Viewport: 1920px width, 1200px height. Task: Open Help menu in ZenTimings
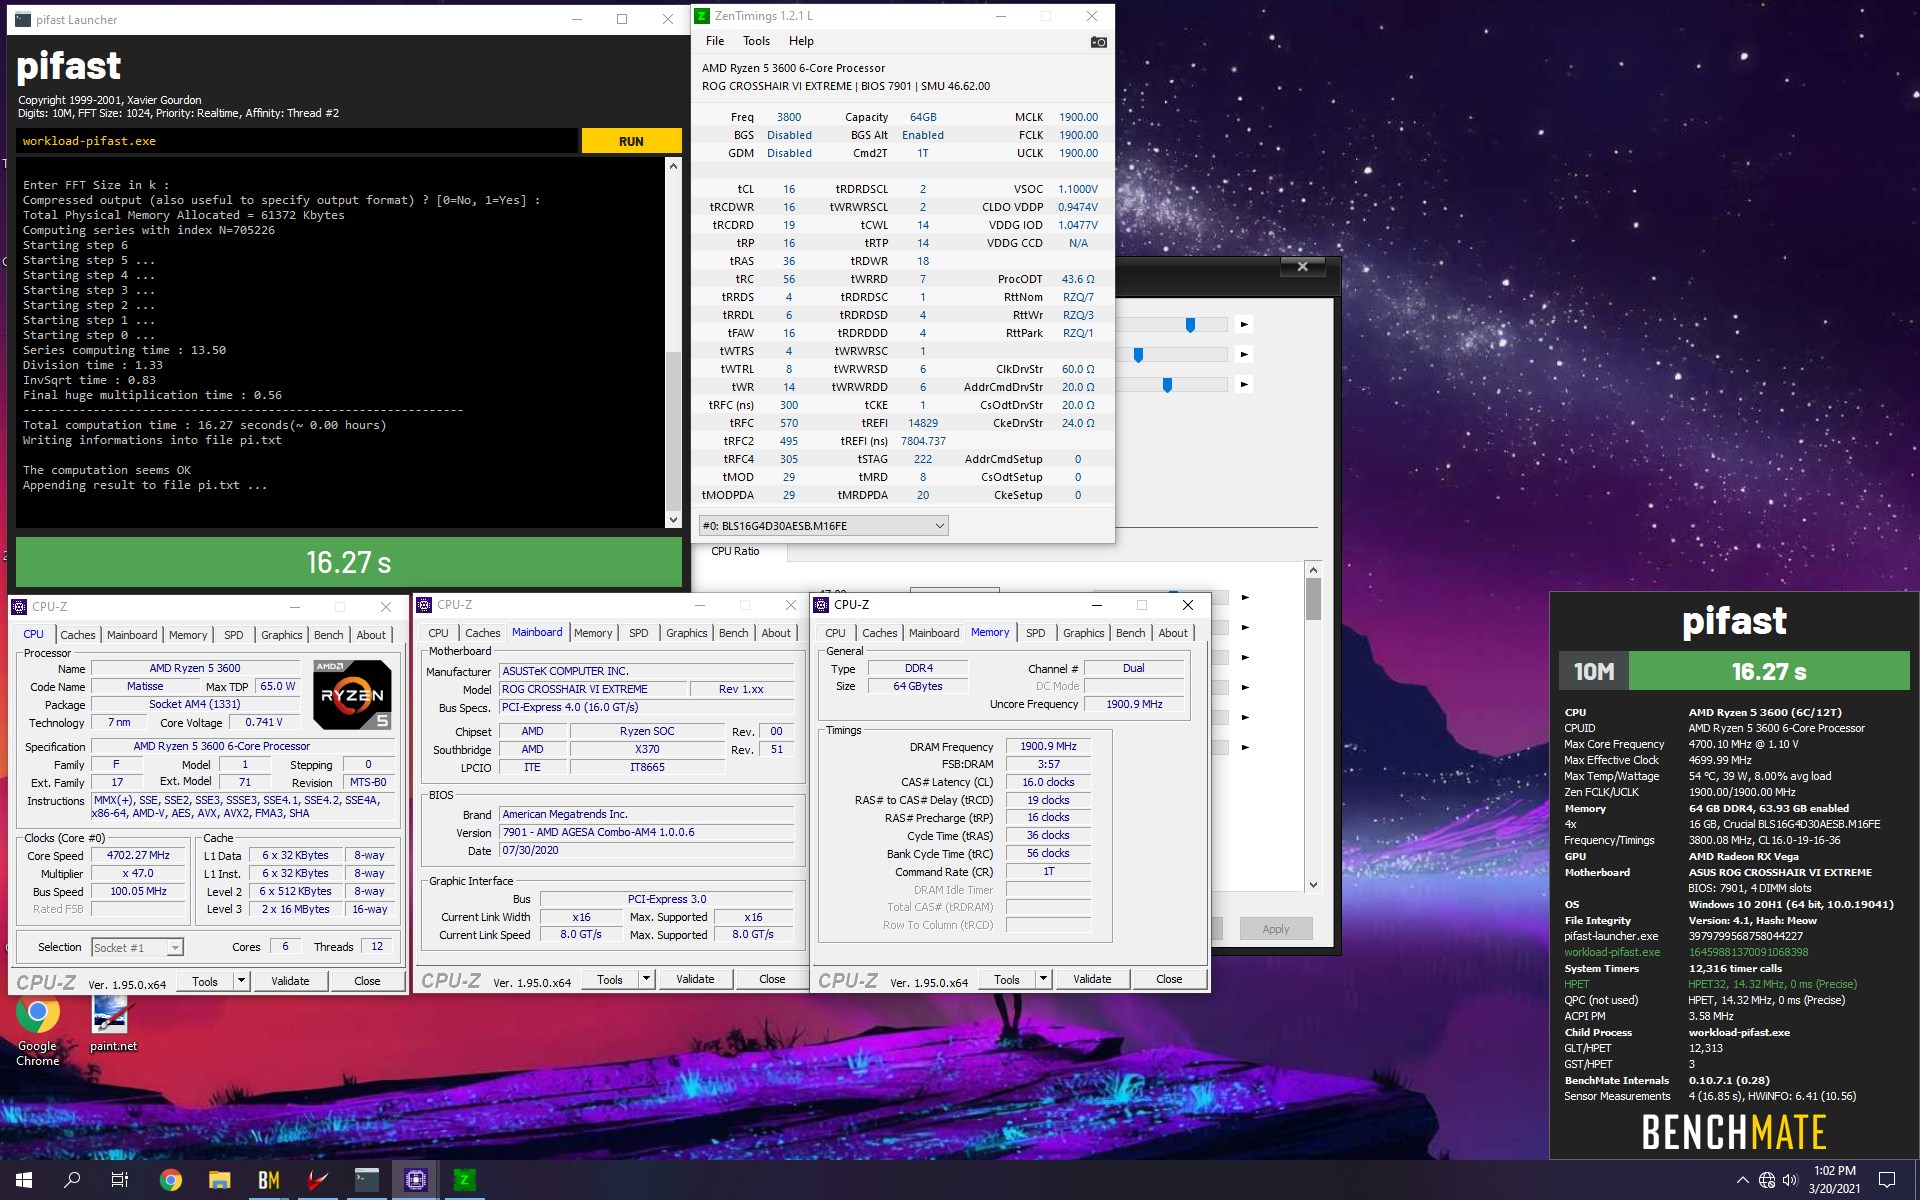(x=801, y=41)
